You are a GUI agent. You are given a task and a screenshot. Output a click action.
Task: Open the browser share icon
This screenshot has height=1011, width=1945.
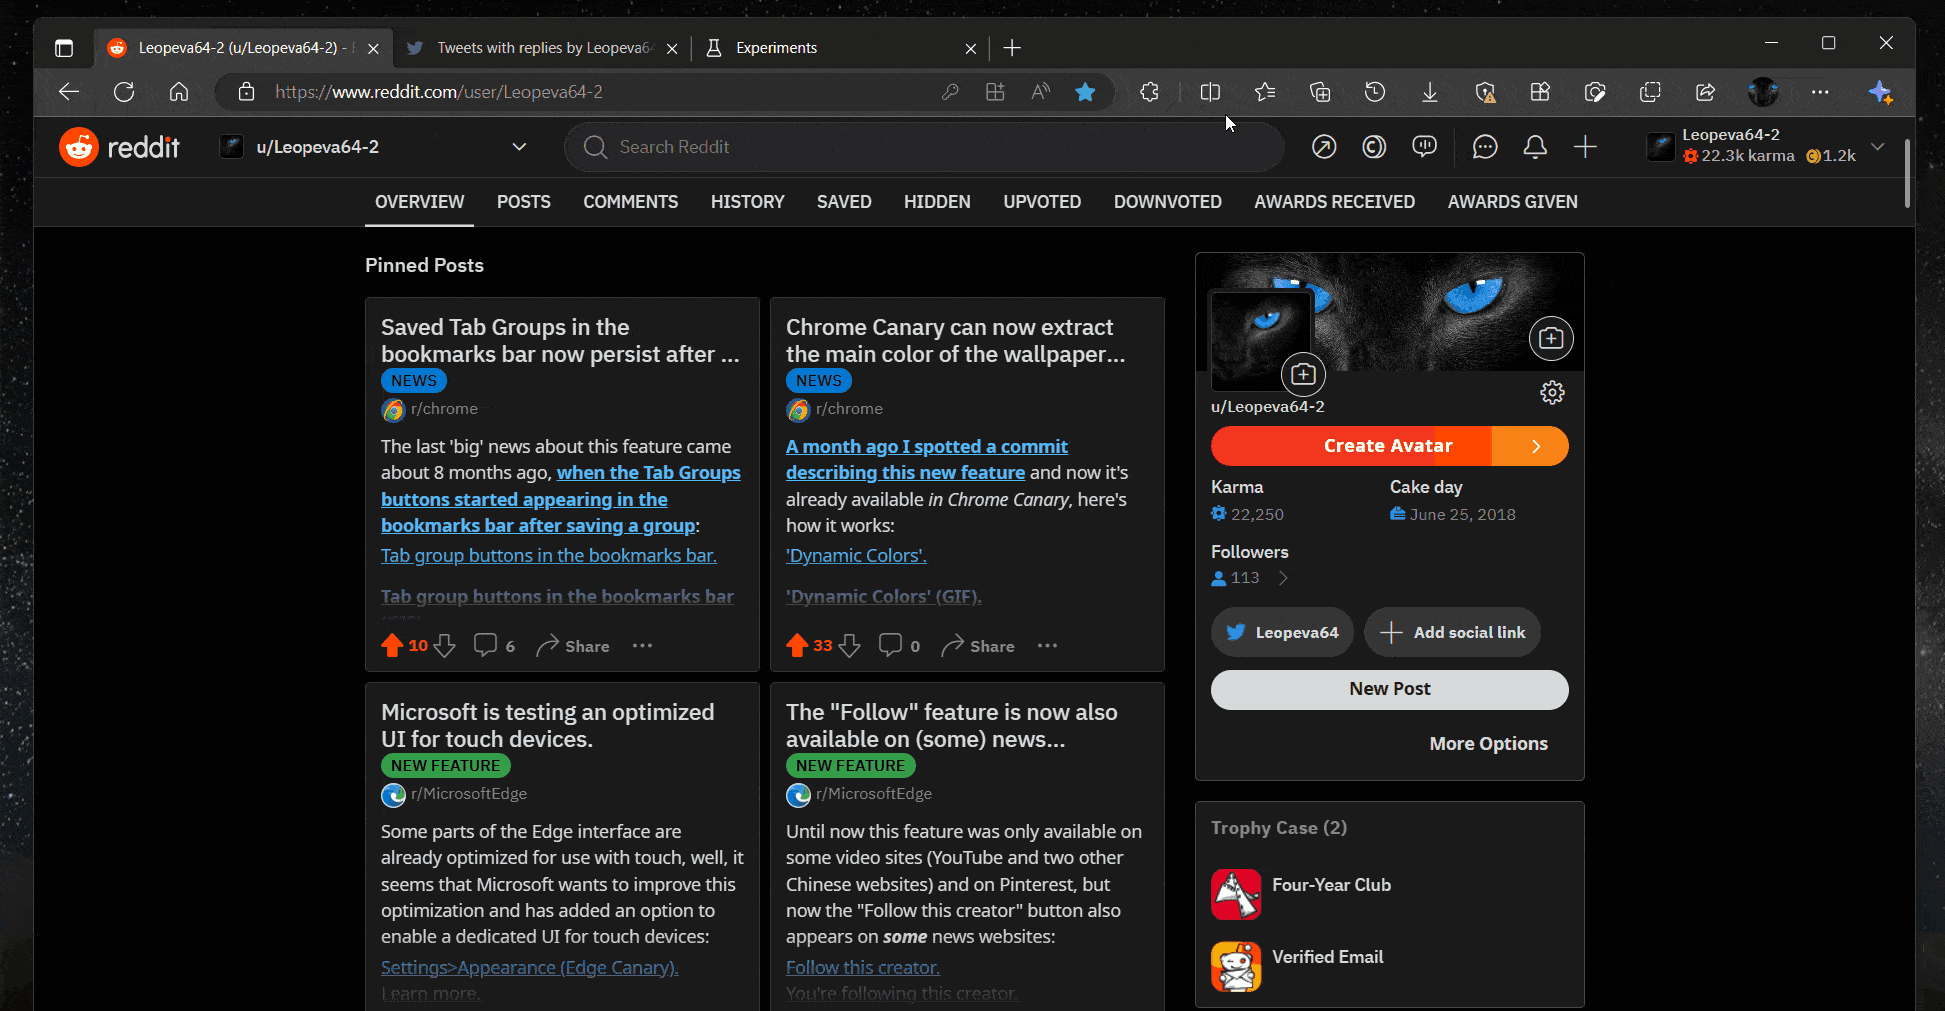[x=1705, y=92]
